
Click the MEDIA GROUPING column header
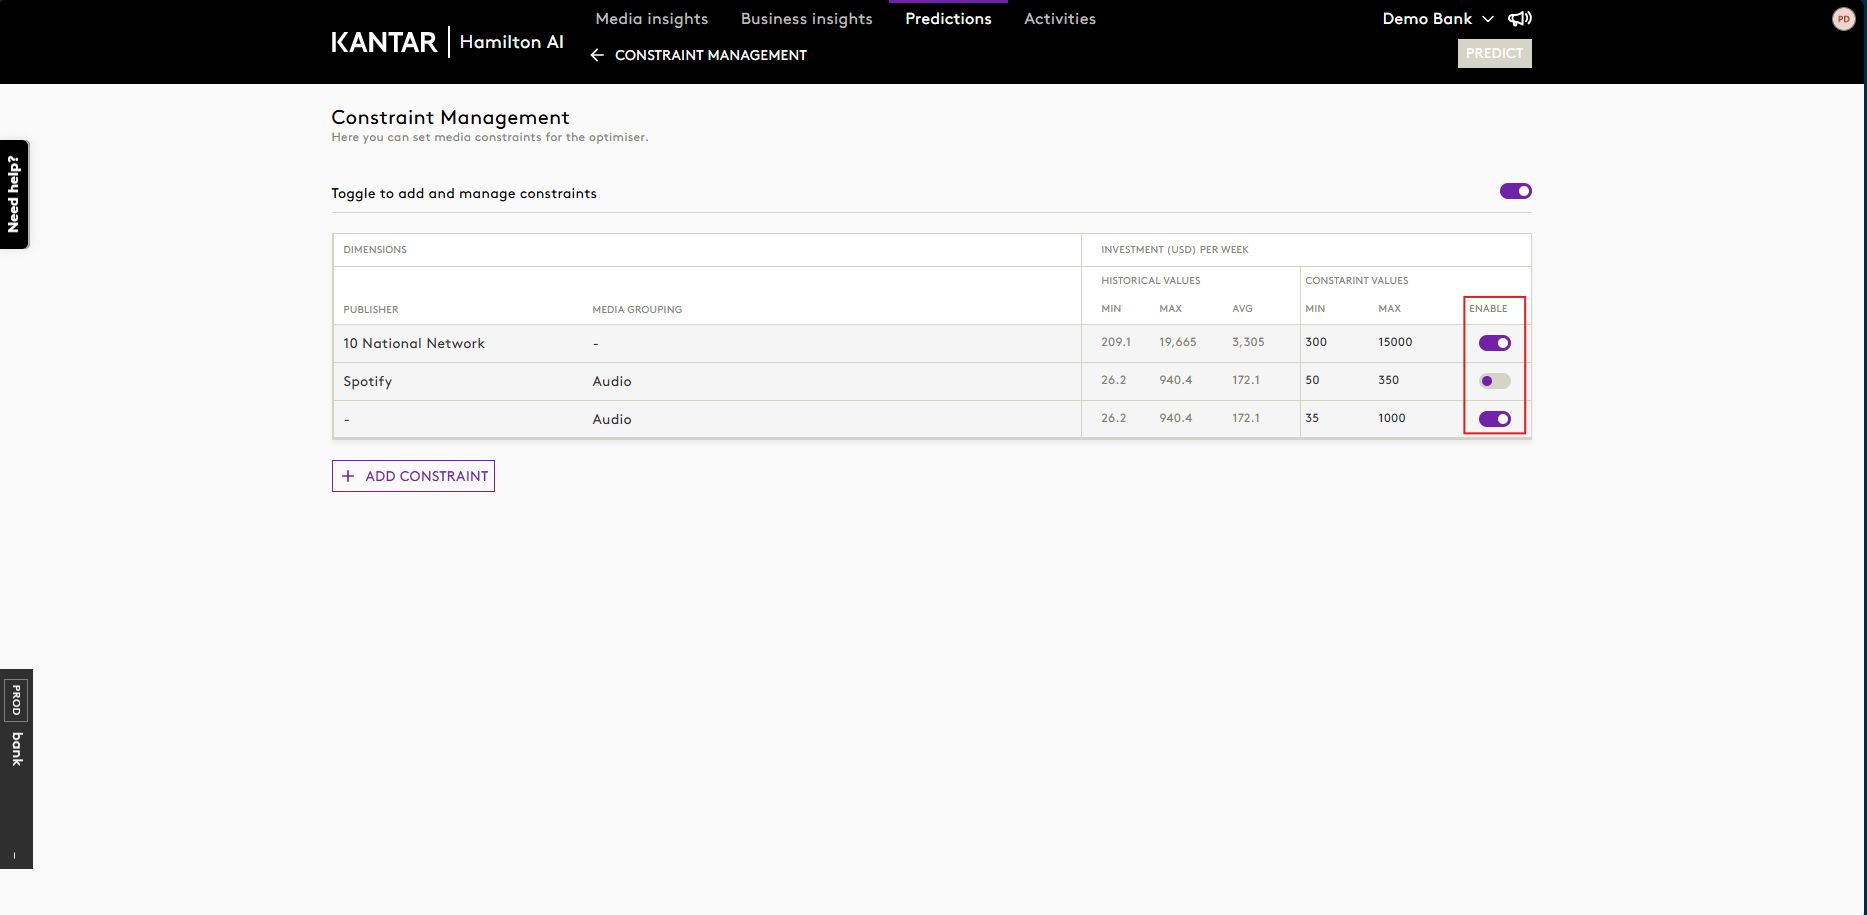[637, 310]
